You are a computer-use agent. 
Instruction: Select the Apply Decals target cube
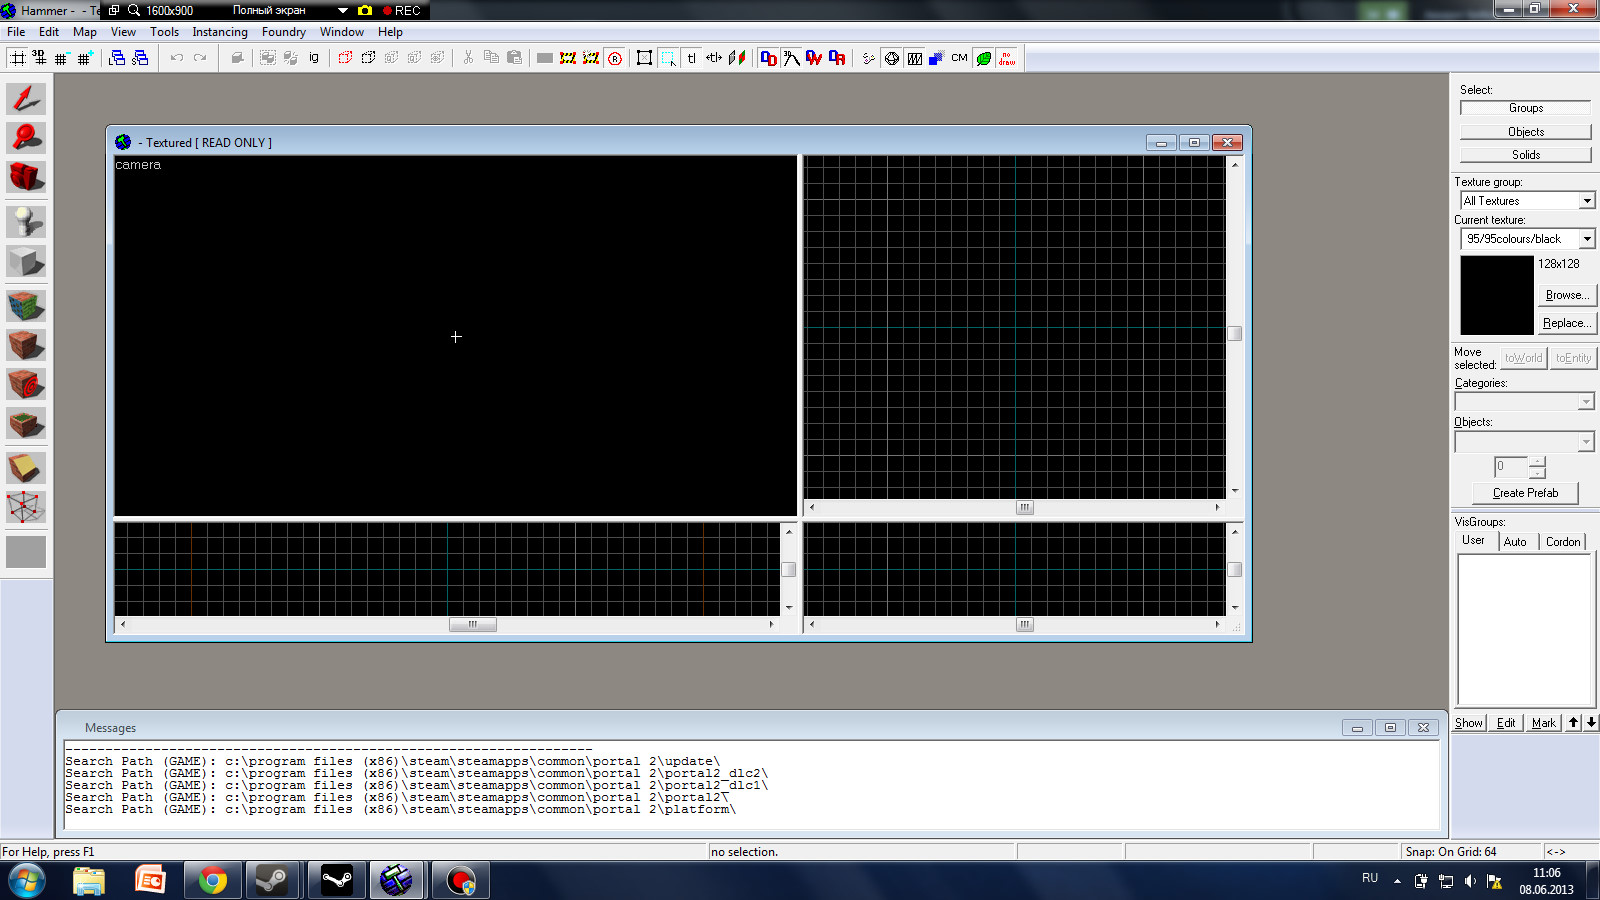click(26, 384)
